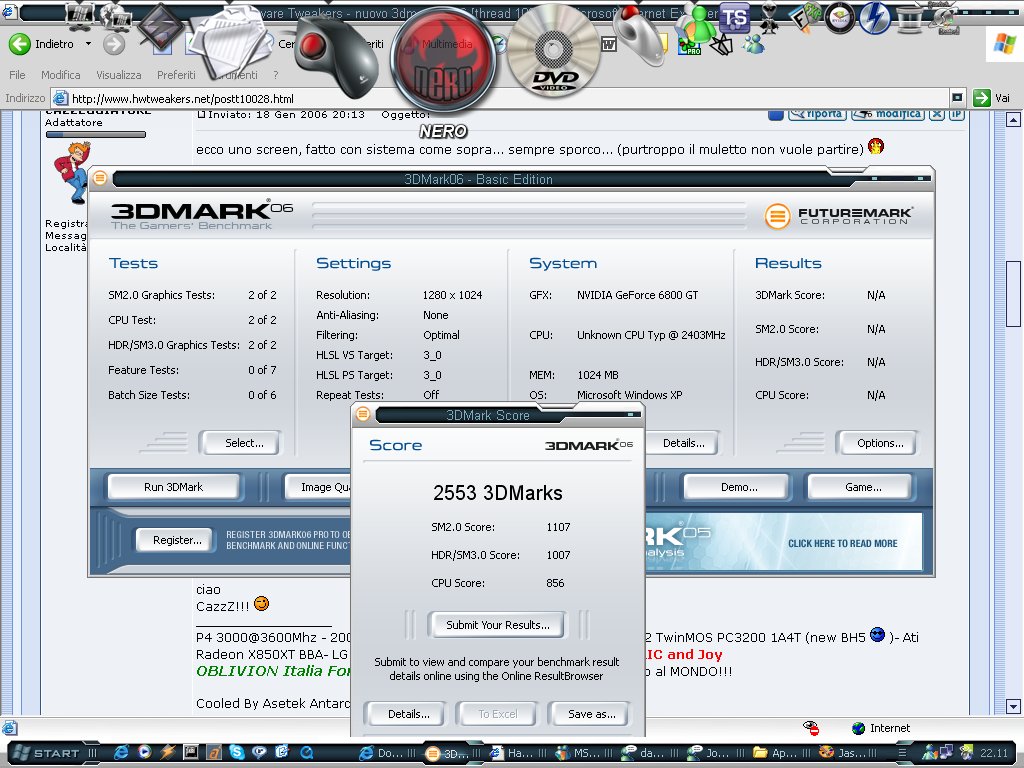
Task: Click the popup blocked status bar icon
Action: pos(811,728)
